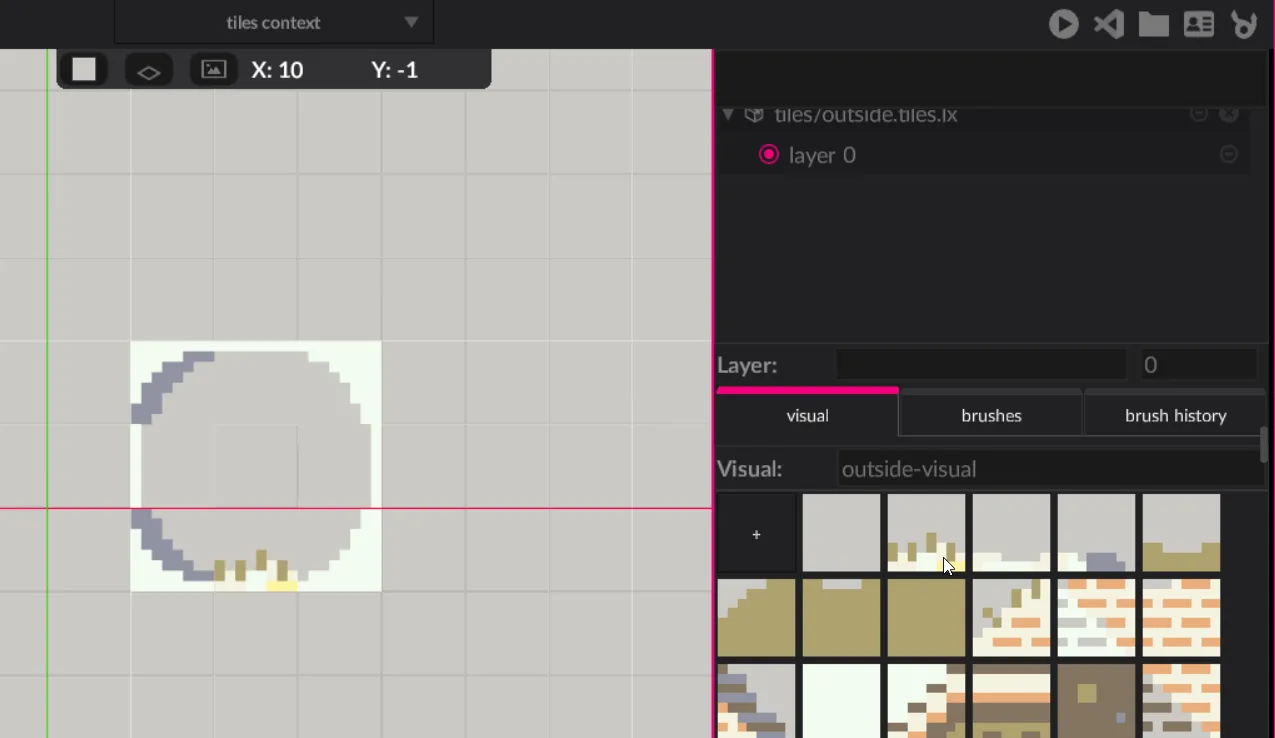This screenshot has height=738, width=1275.
Task: Close the tiles/outside.tiles.lx entry
Action: (1229, 114)
